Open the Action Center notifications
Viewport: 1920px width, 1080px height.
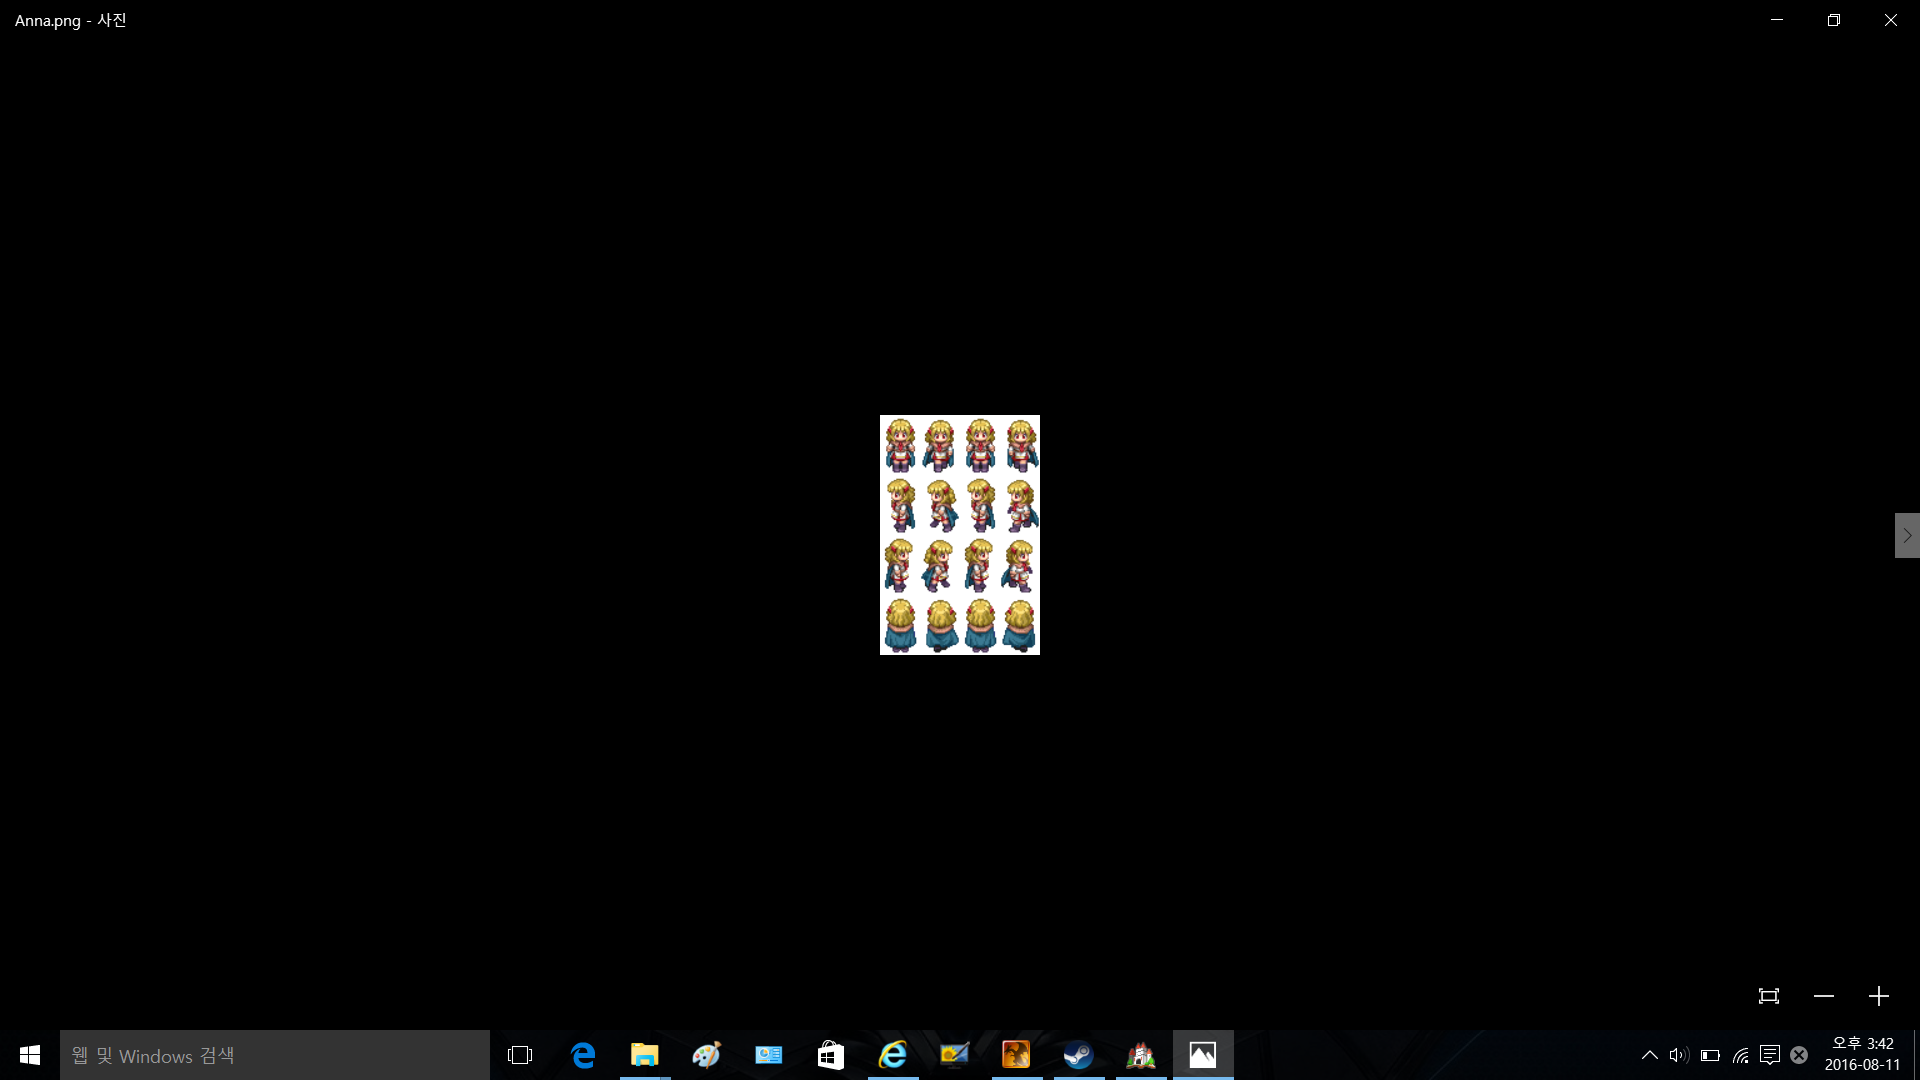pyautogui.click(x=1770, y=1055)
